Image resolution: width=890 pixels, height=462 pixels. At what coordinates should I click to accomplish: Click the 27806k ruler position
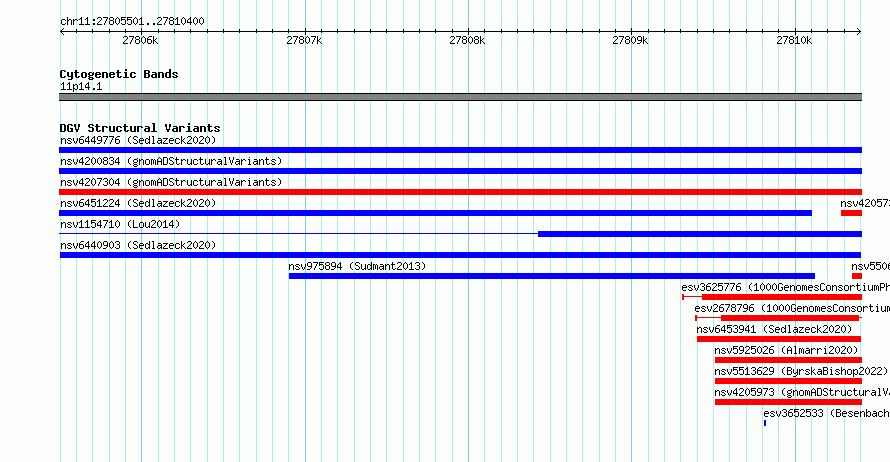coord(140,40)
